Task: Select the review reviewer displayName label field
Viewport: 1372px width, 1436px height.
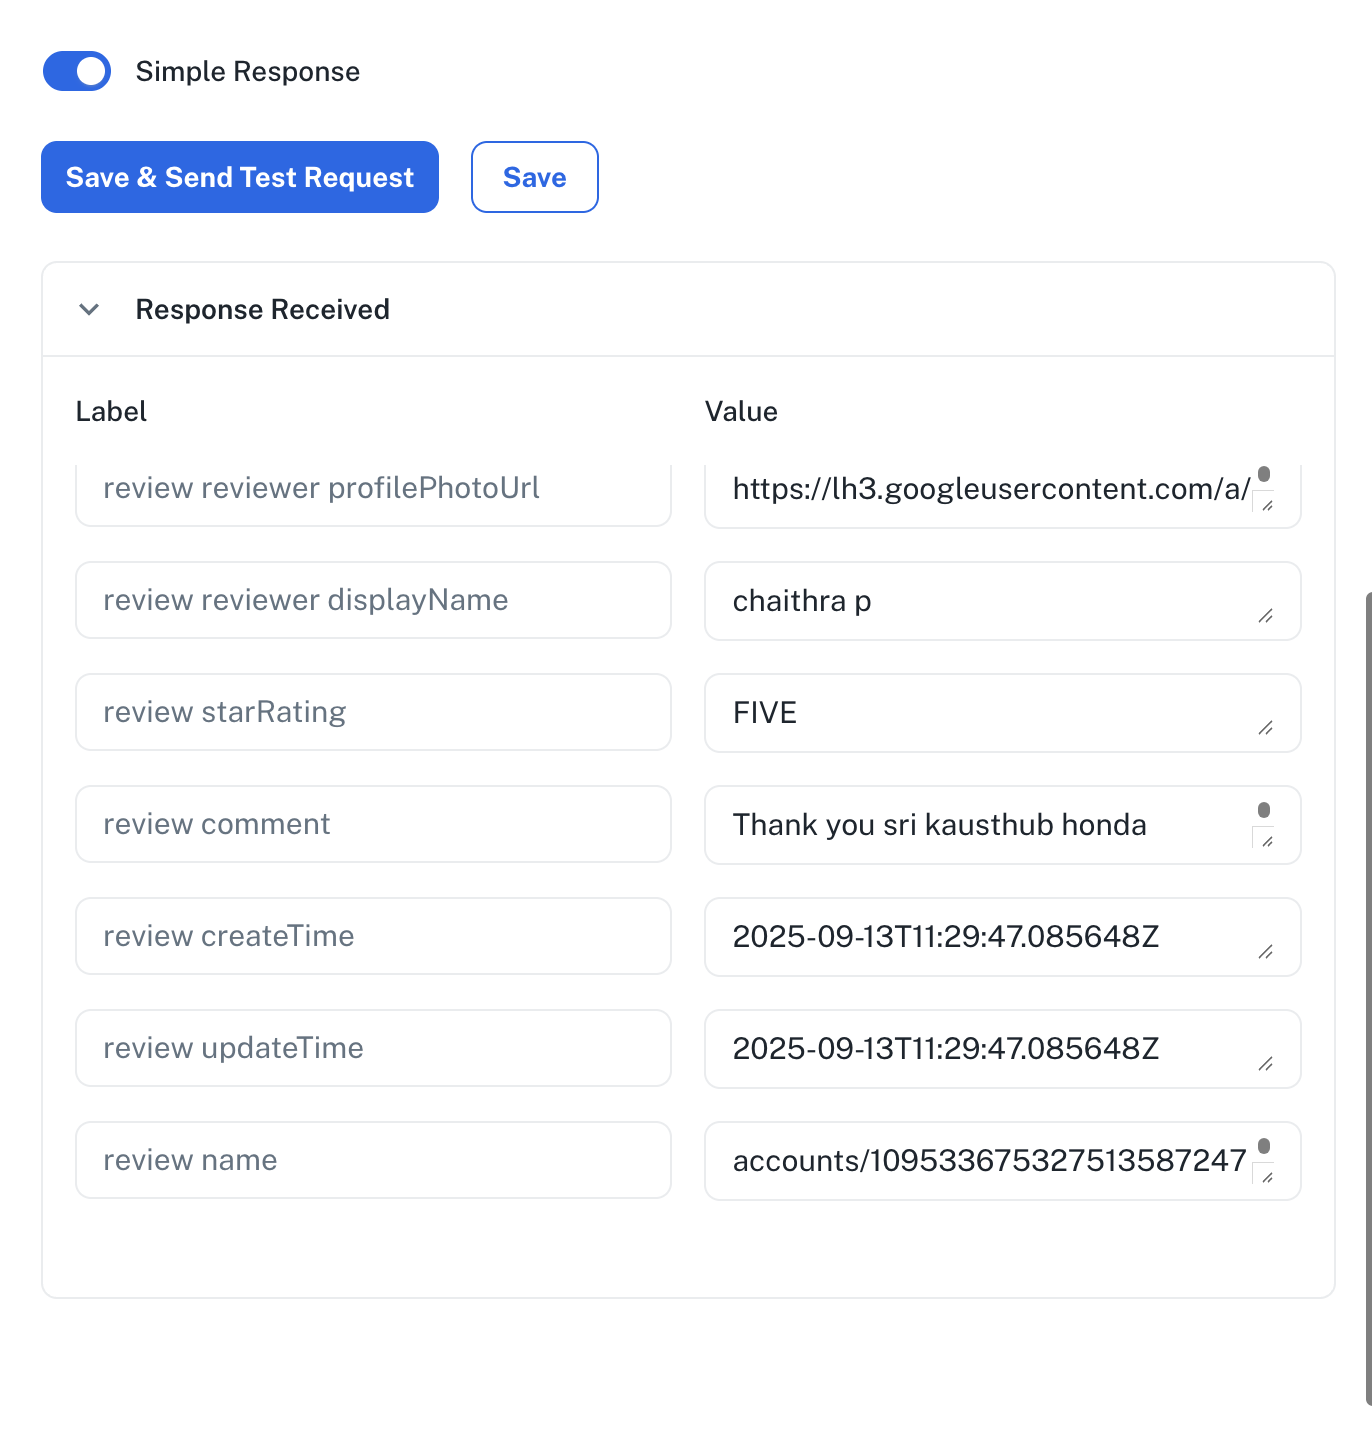Action: 373,600
